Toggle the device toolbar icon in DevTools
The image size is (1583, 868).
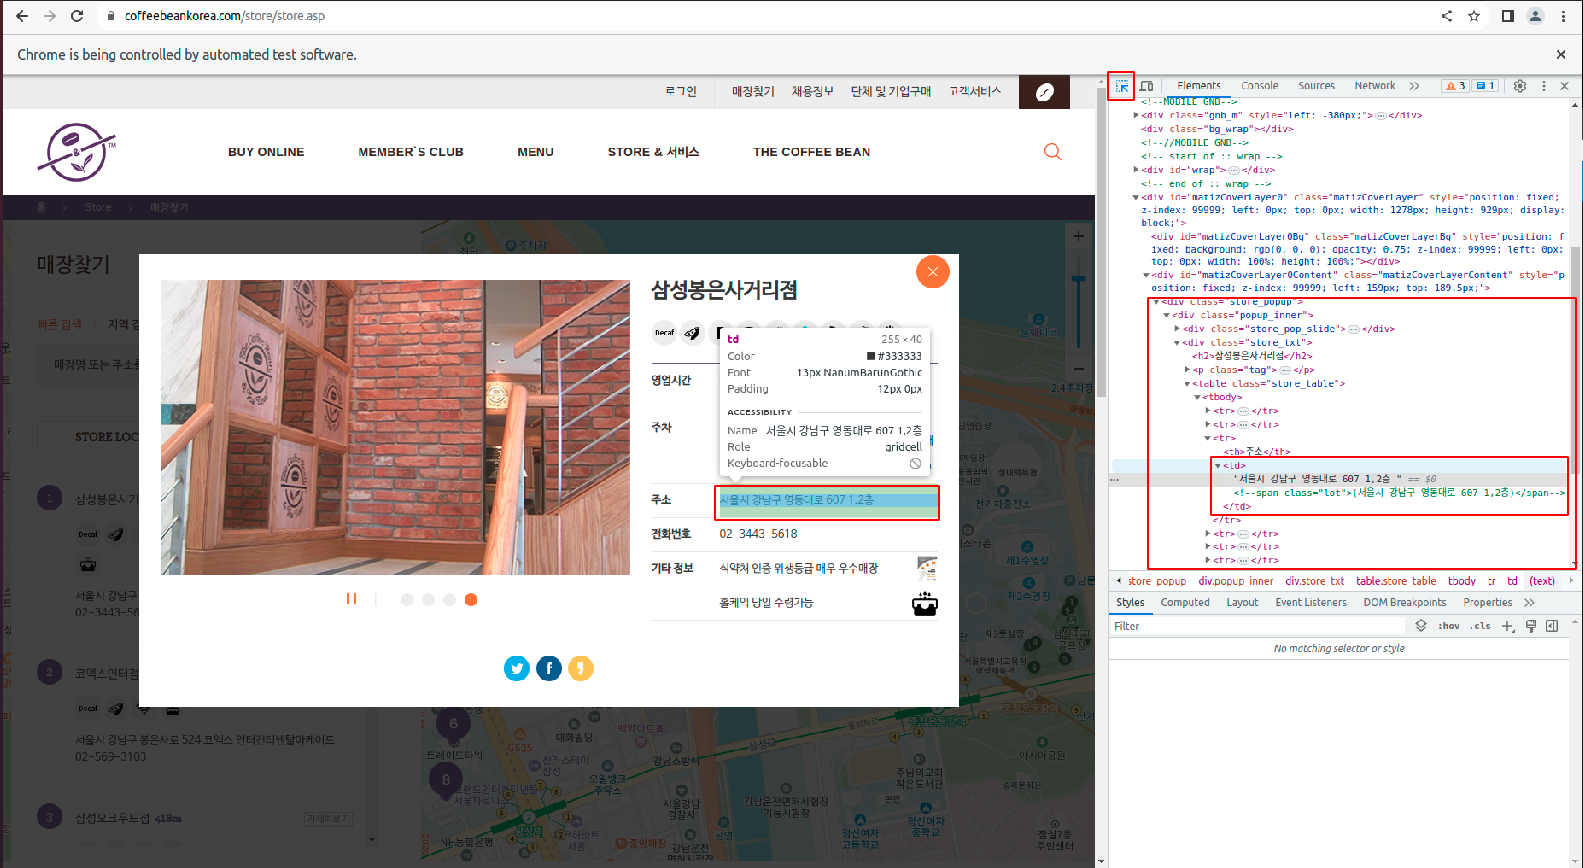click(x=1146, y=86)
